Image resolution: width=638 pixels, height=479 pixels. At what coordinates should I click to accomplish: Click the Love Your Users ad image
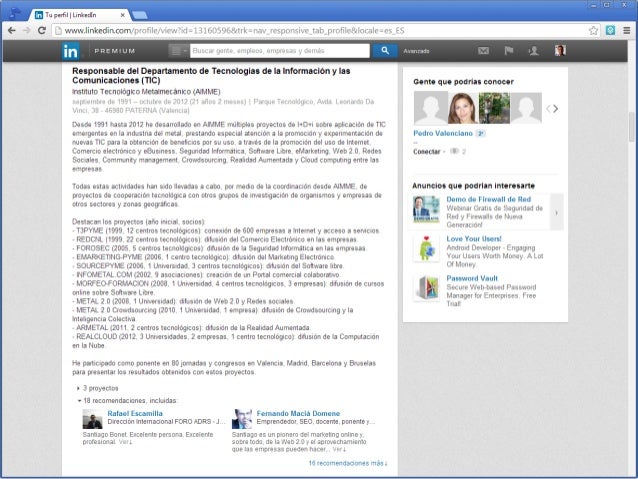426,248
